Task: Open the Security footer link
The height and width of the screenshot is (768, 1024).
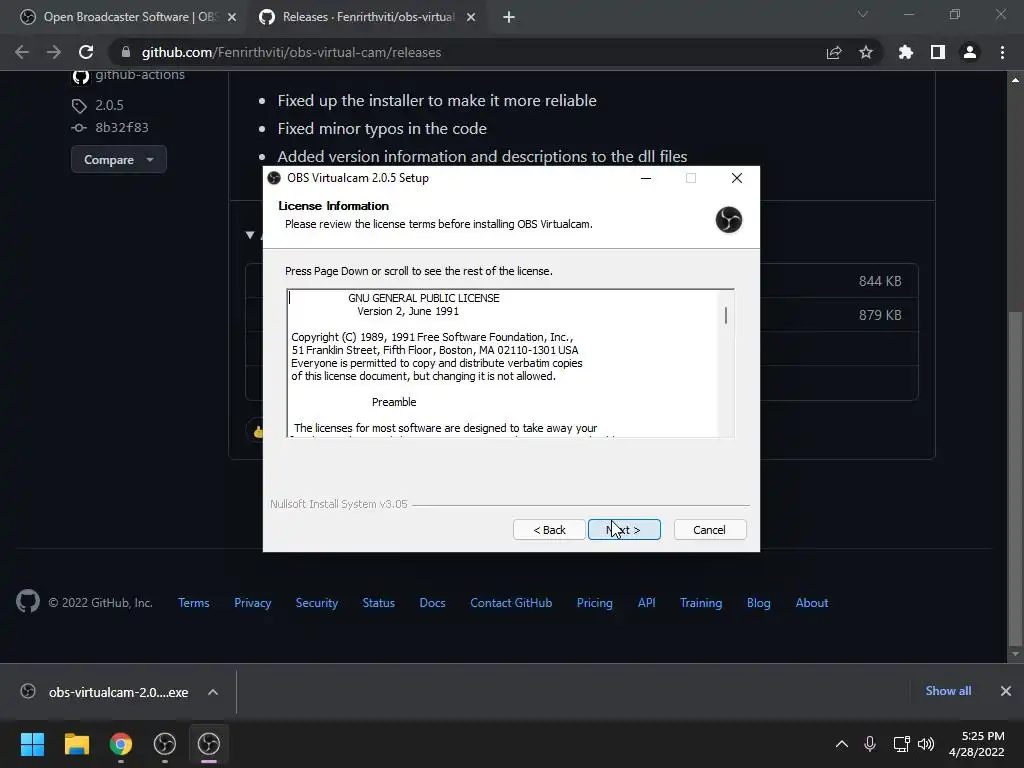Action: tap(317, 603)
